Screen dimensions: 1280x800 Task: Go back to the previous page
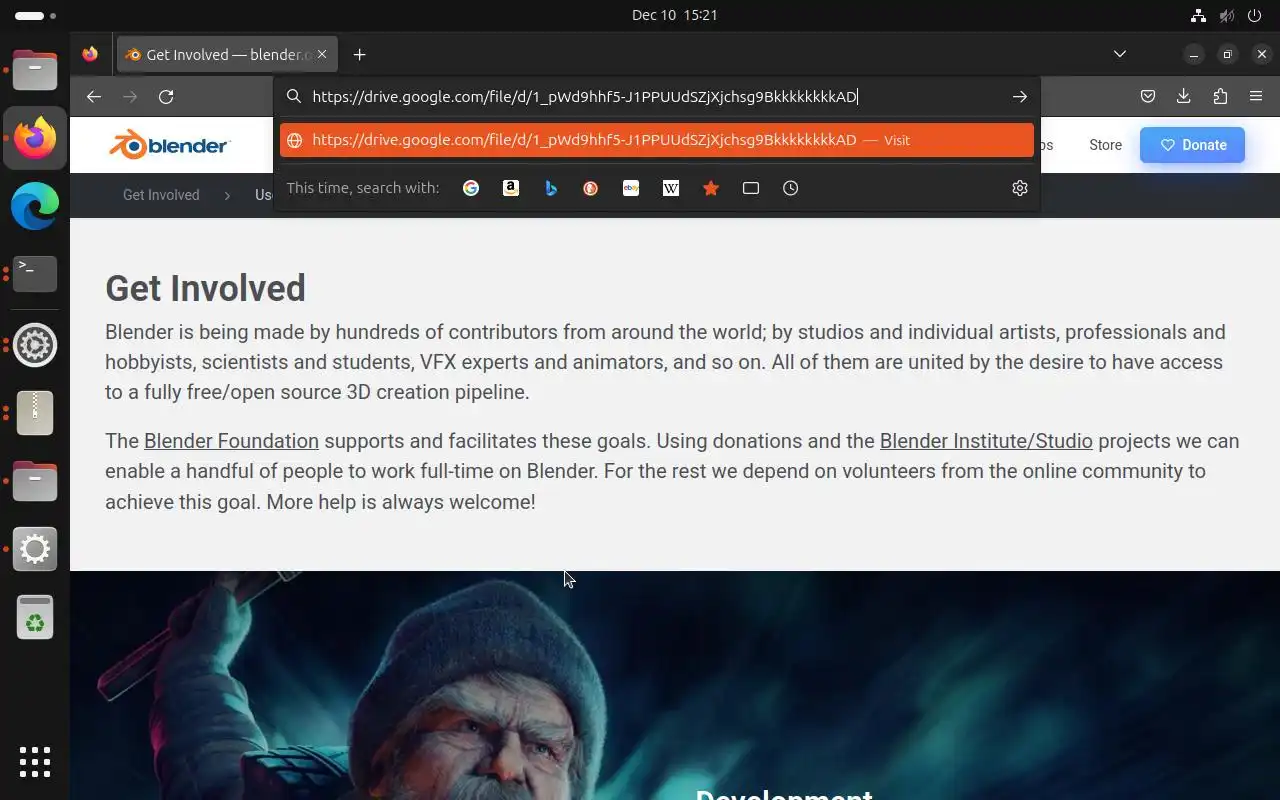[x=94, y=97]
